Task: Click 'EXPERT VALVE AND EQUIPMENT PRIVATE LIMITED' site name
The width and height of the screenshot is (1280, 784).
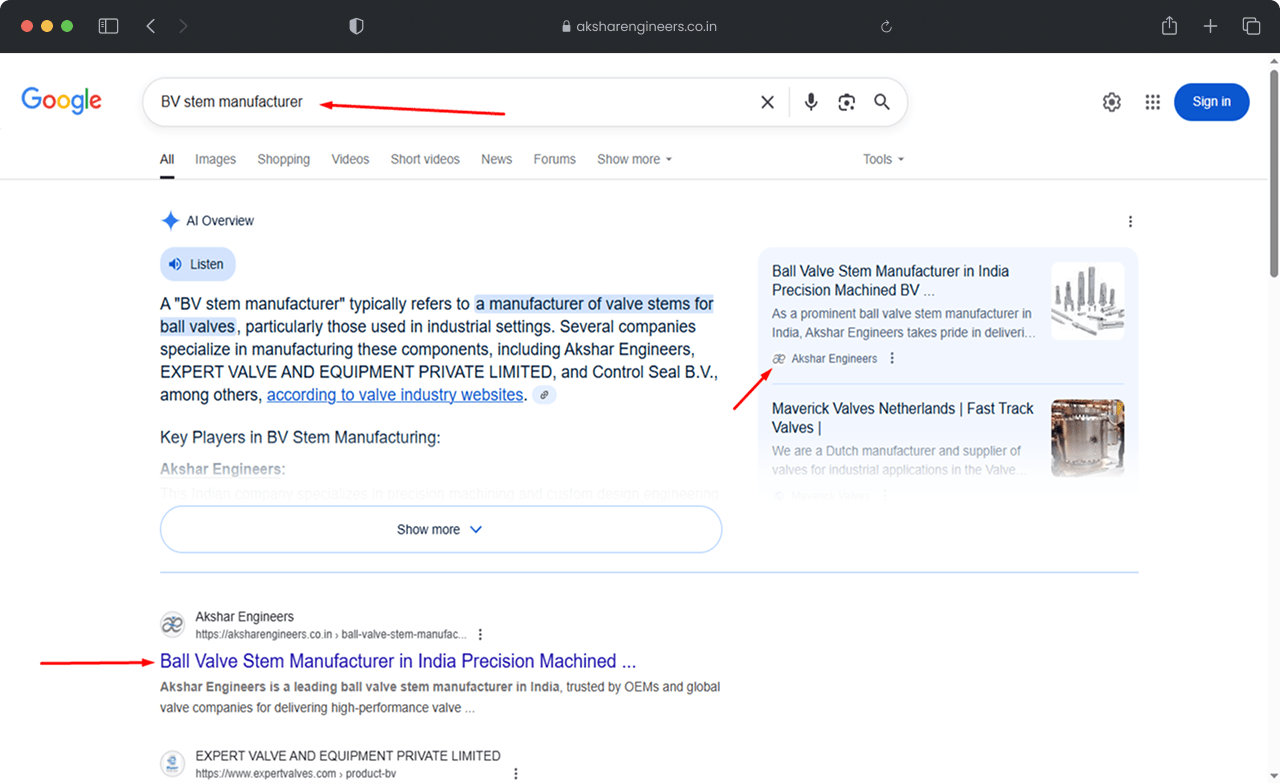Action: tap(348, 756)
